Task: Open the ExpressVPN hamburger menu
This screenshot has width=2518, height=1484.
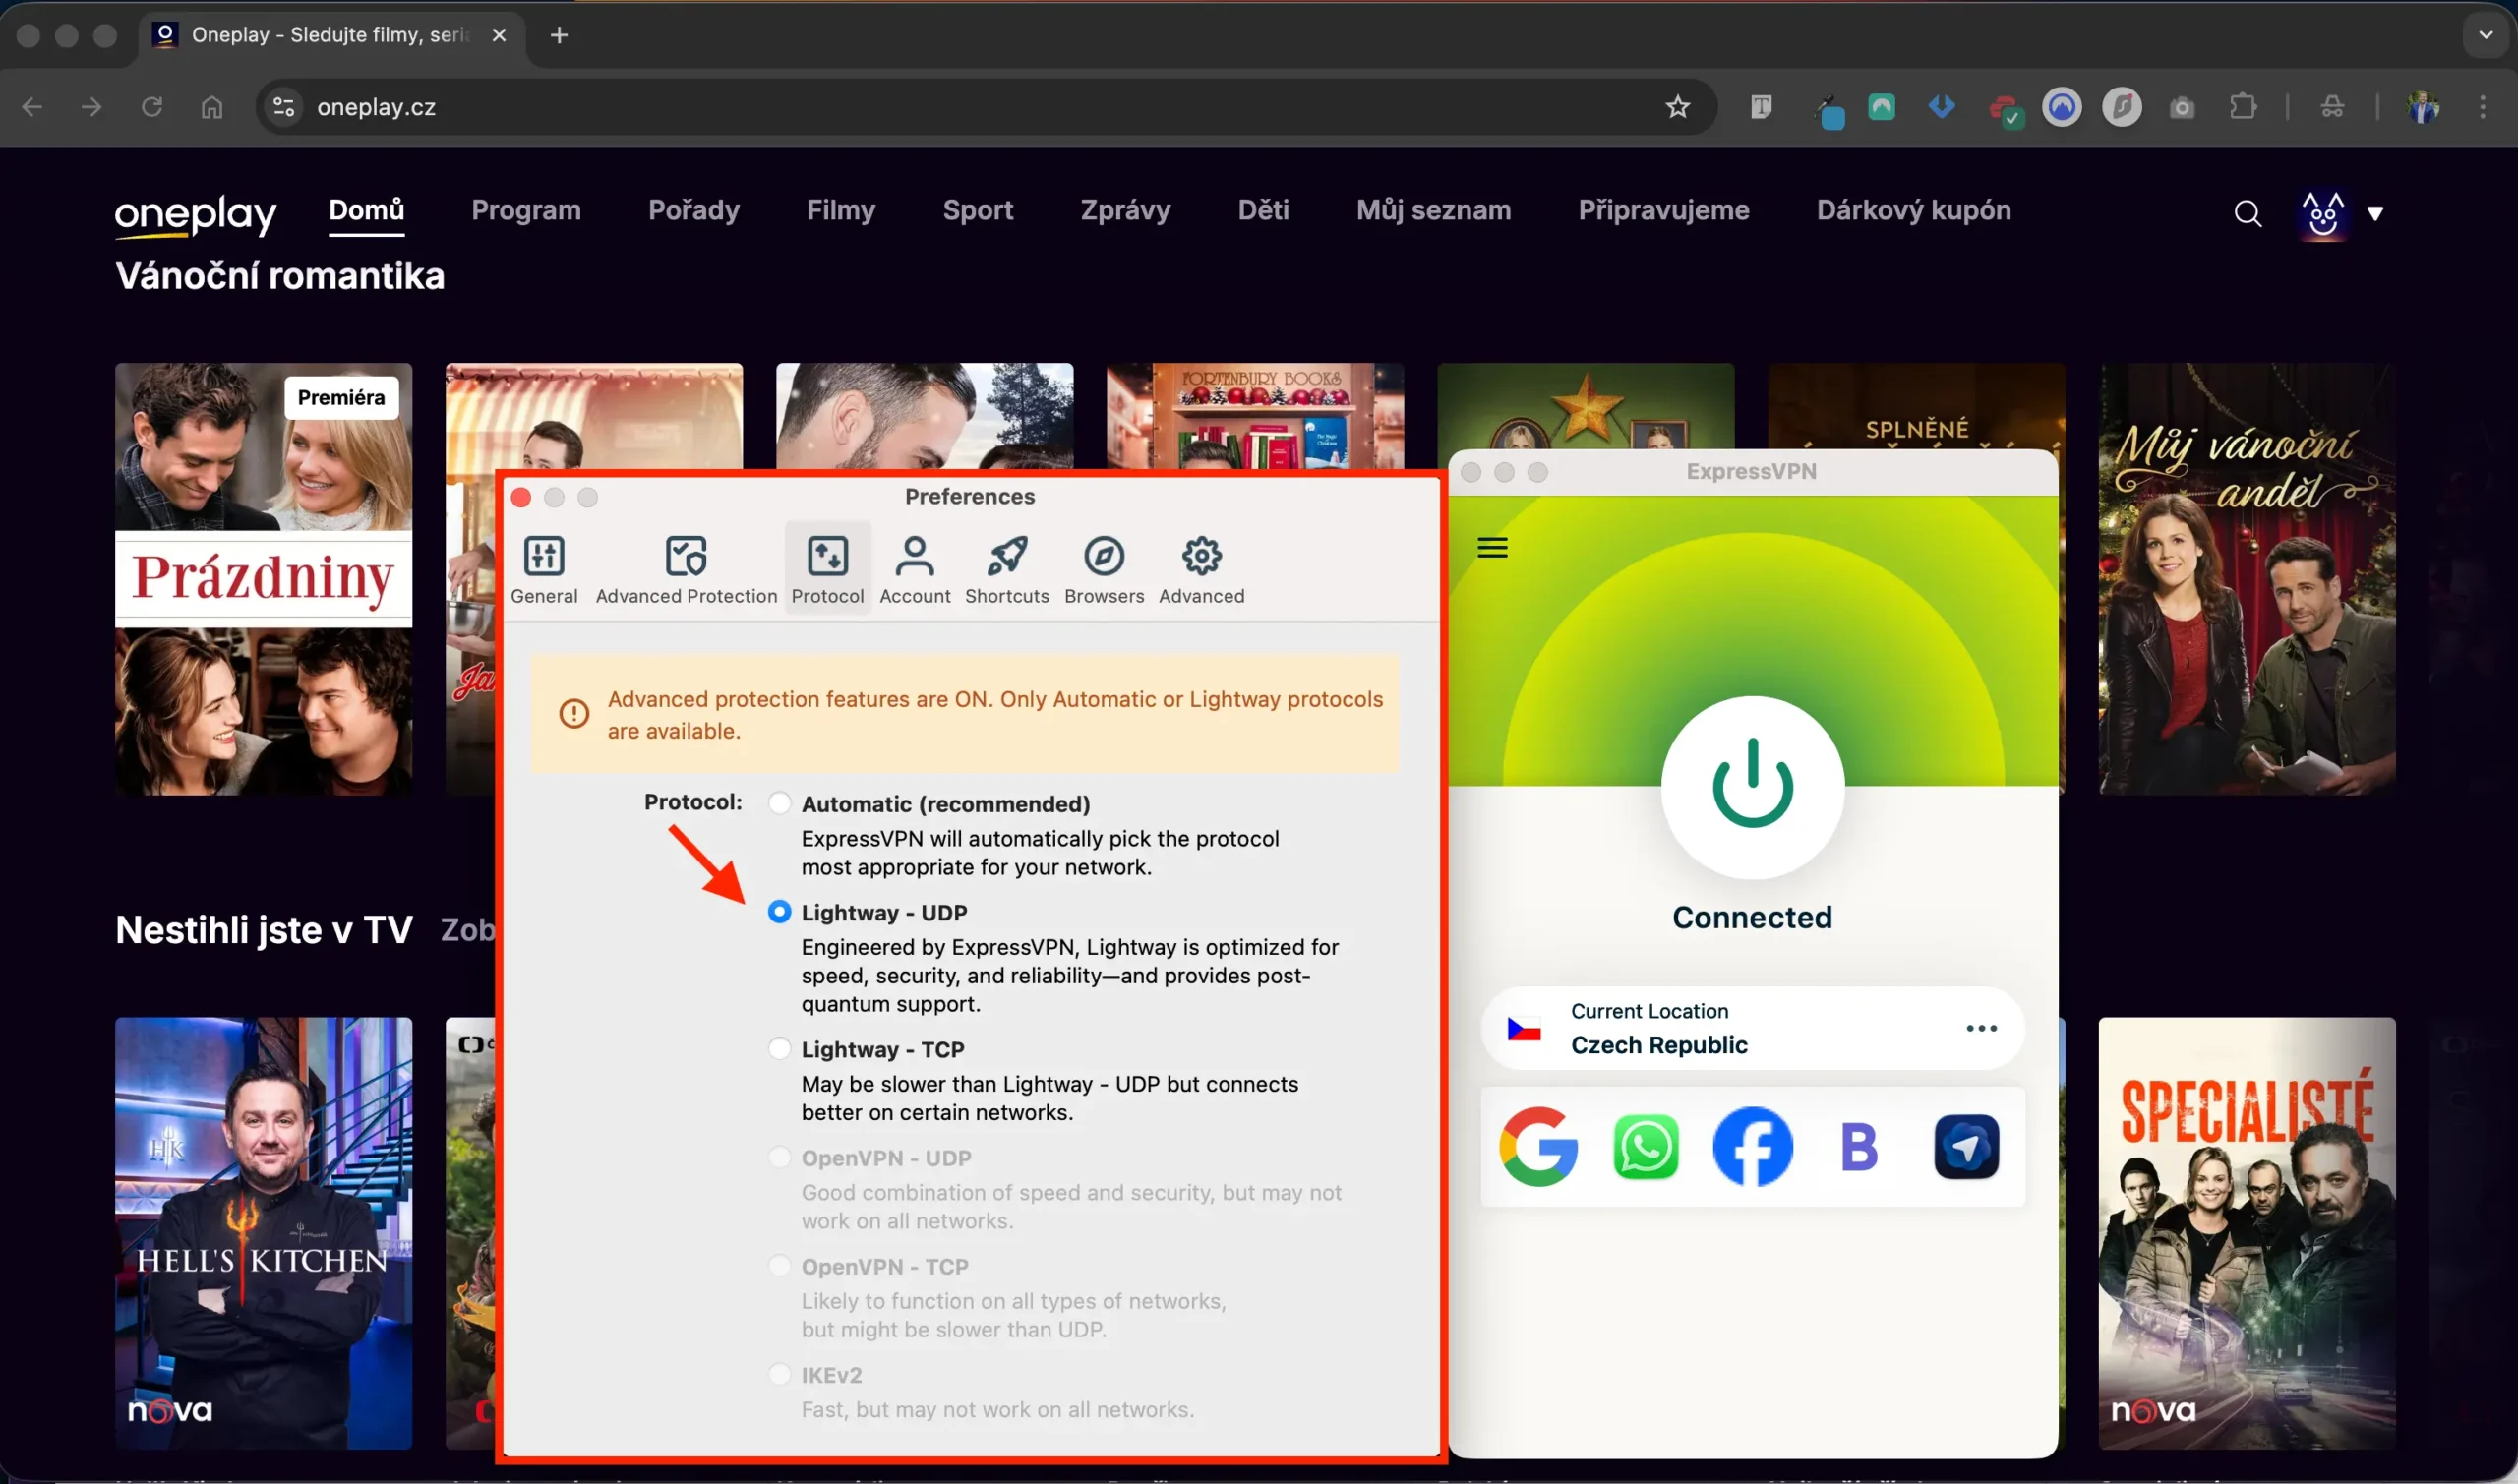Action: click(1492, 547)
